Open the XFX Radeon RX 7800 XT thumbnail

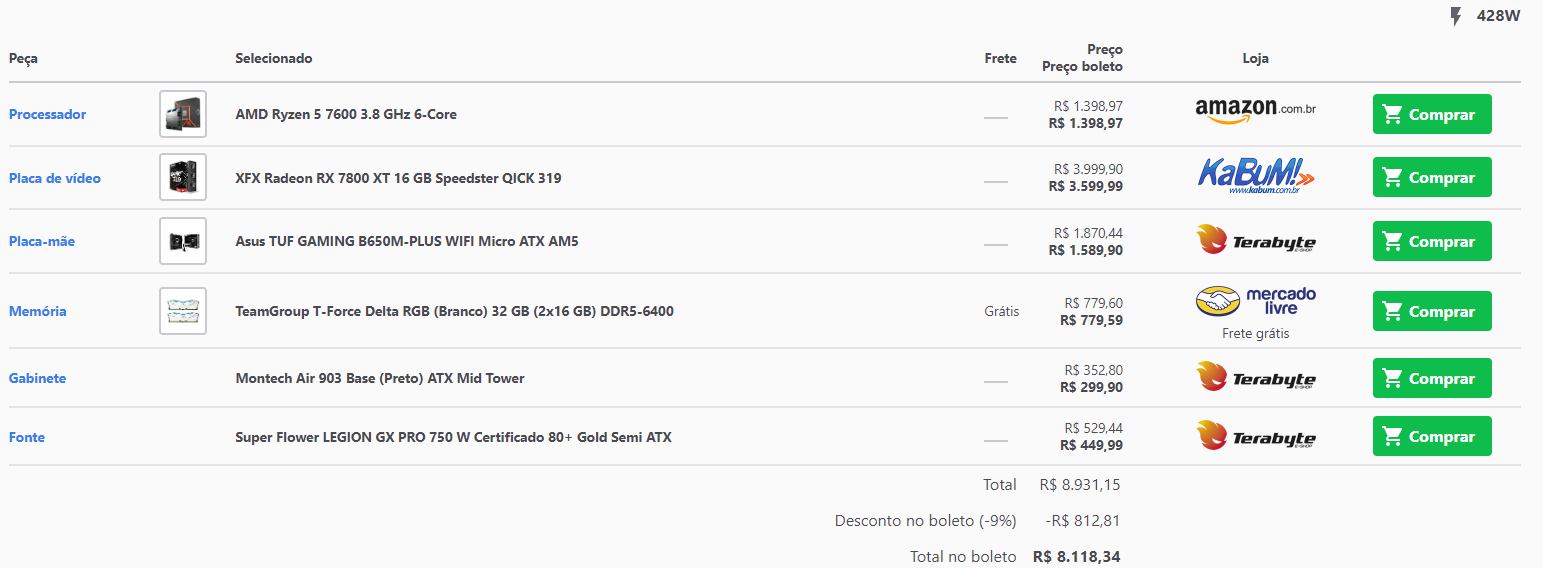[x=183, y=177]
